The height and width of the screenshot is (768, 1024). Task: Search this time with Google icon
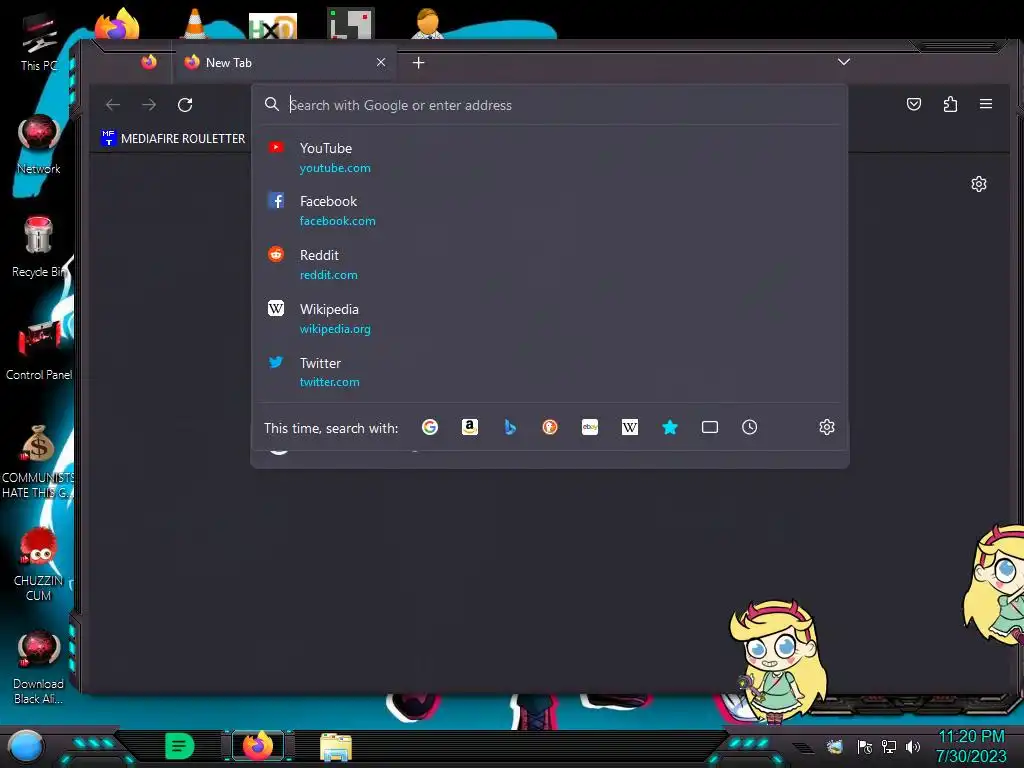coord(430,427)
